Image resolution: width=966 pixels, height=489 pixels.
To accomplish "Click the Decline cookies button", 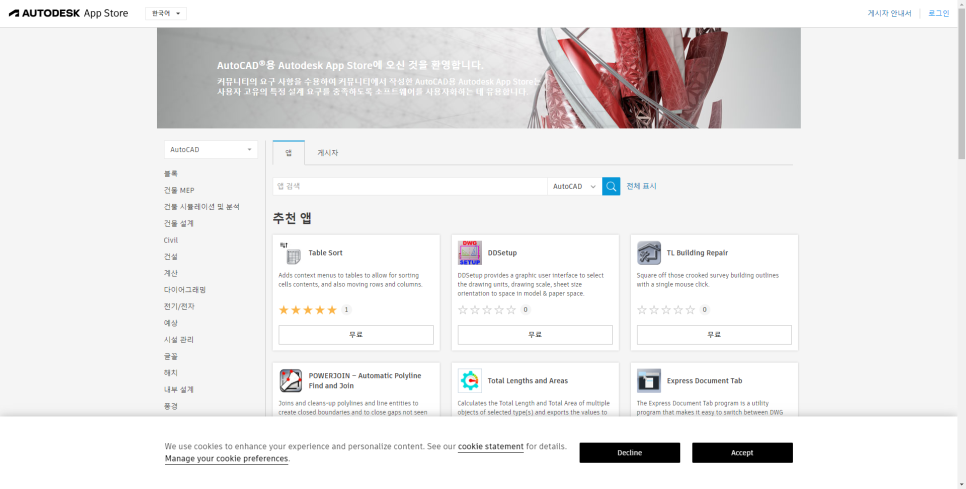I will (629, 453).
